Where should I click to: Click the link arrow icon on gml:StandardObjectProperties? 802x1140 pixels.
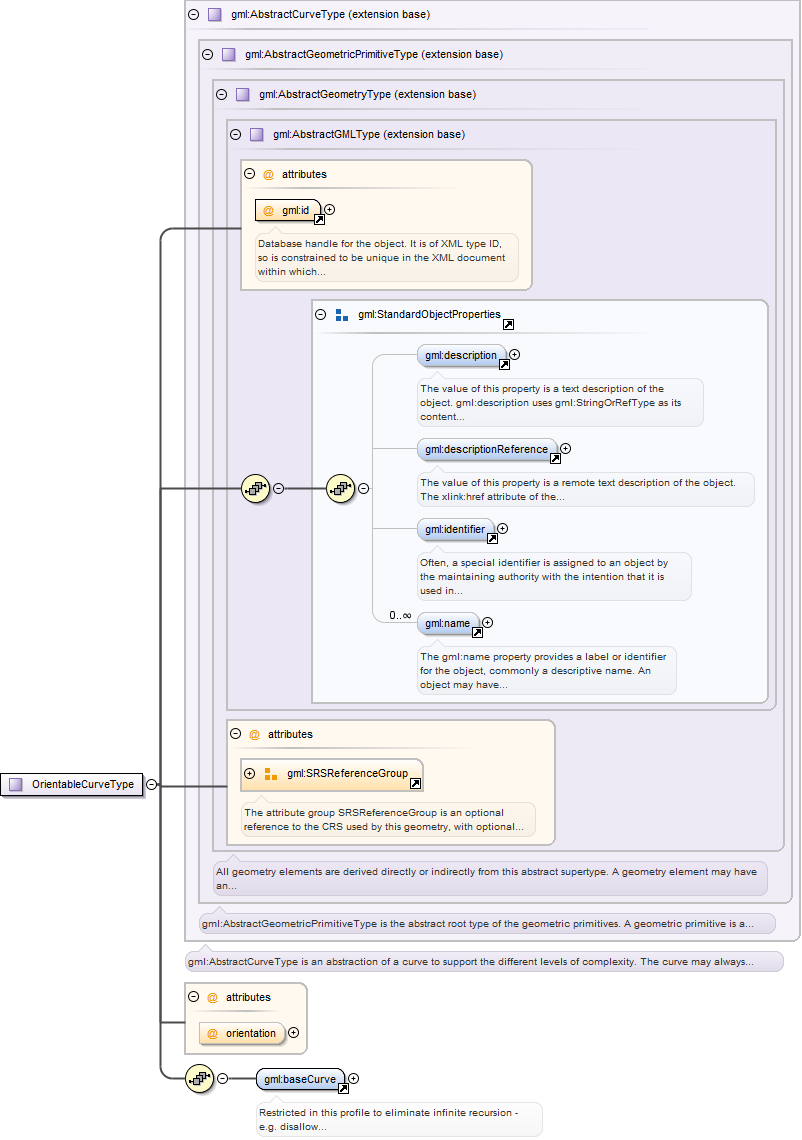click(x=508, y=325)
